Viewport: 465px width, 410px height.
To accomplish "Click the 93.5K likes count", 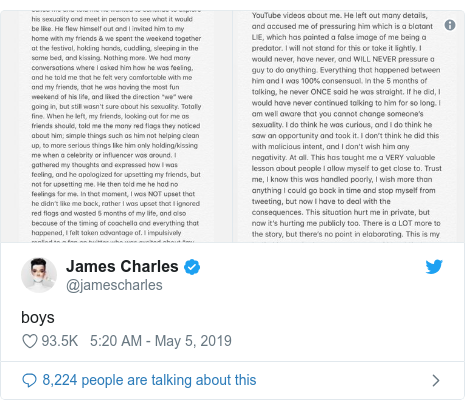I will tap(60, 341).
